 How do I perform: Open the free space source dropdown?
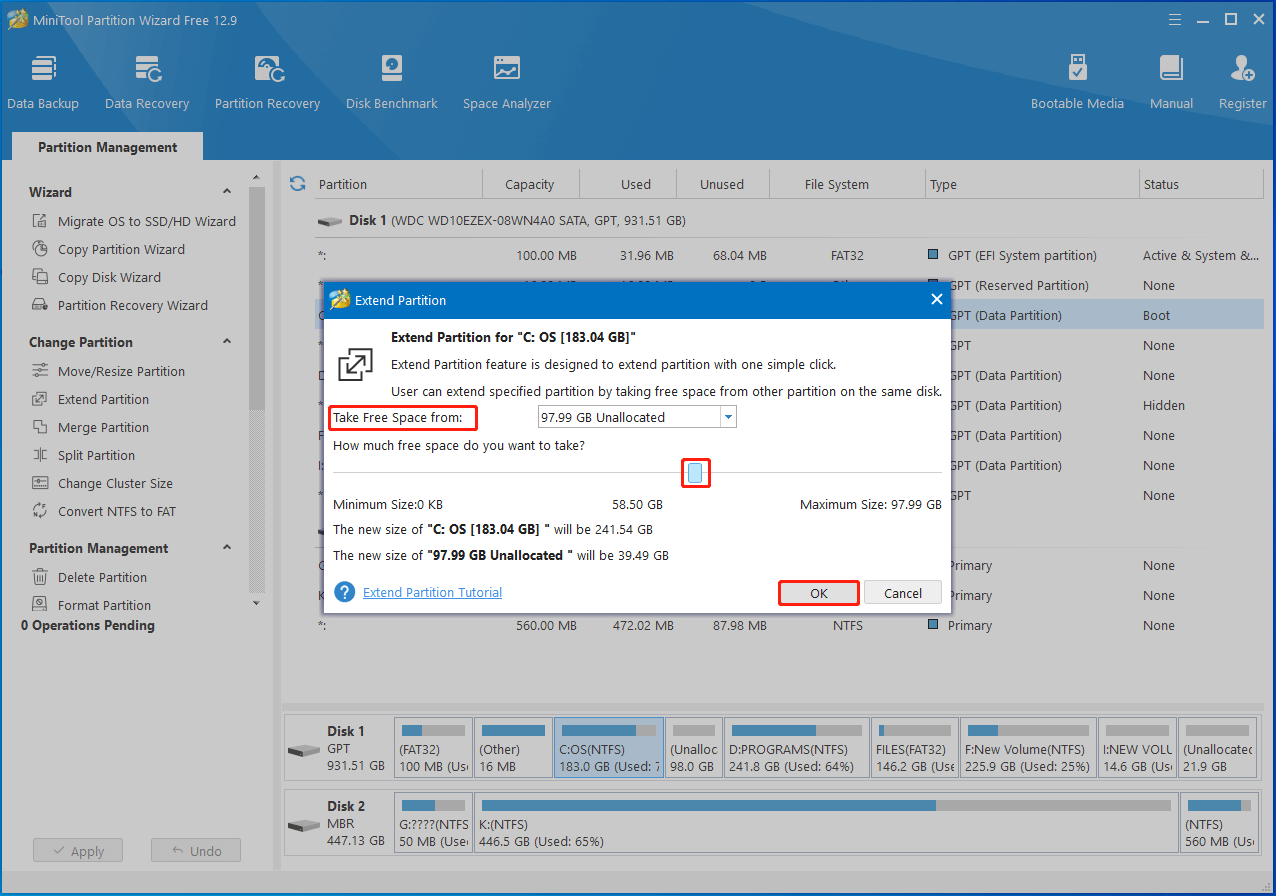(727, 416)
